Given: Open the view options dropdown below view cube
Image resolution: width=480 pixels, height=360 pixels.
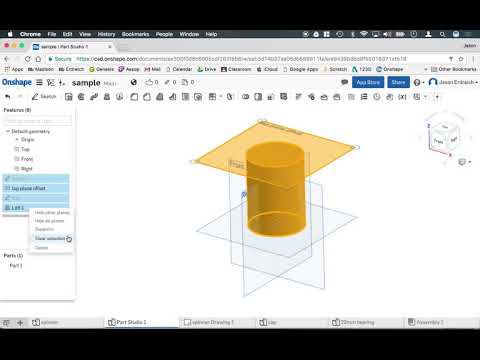Looking at the screenshot, I should point(465,162).
